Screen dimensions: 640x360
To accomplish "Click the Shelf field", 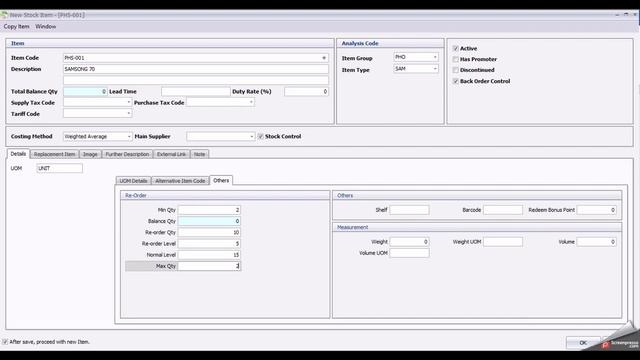I will tap(409, 210).
